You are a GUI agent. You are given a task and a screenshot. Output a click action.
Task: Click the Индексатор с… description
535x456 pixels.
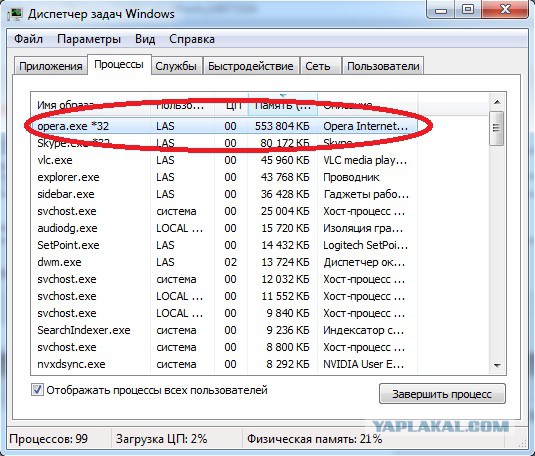click(x=363, y=330)
